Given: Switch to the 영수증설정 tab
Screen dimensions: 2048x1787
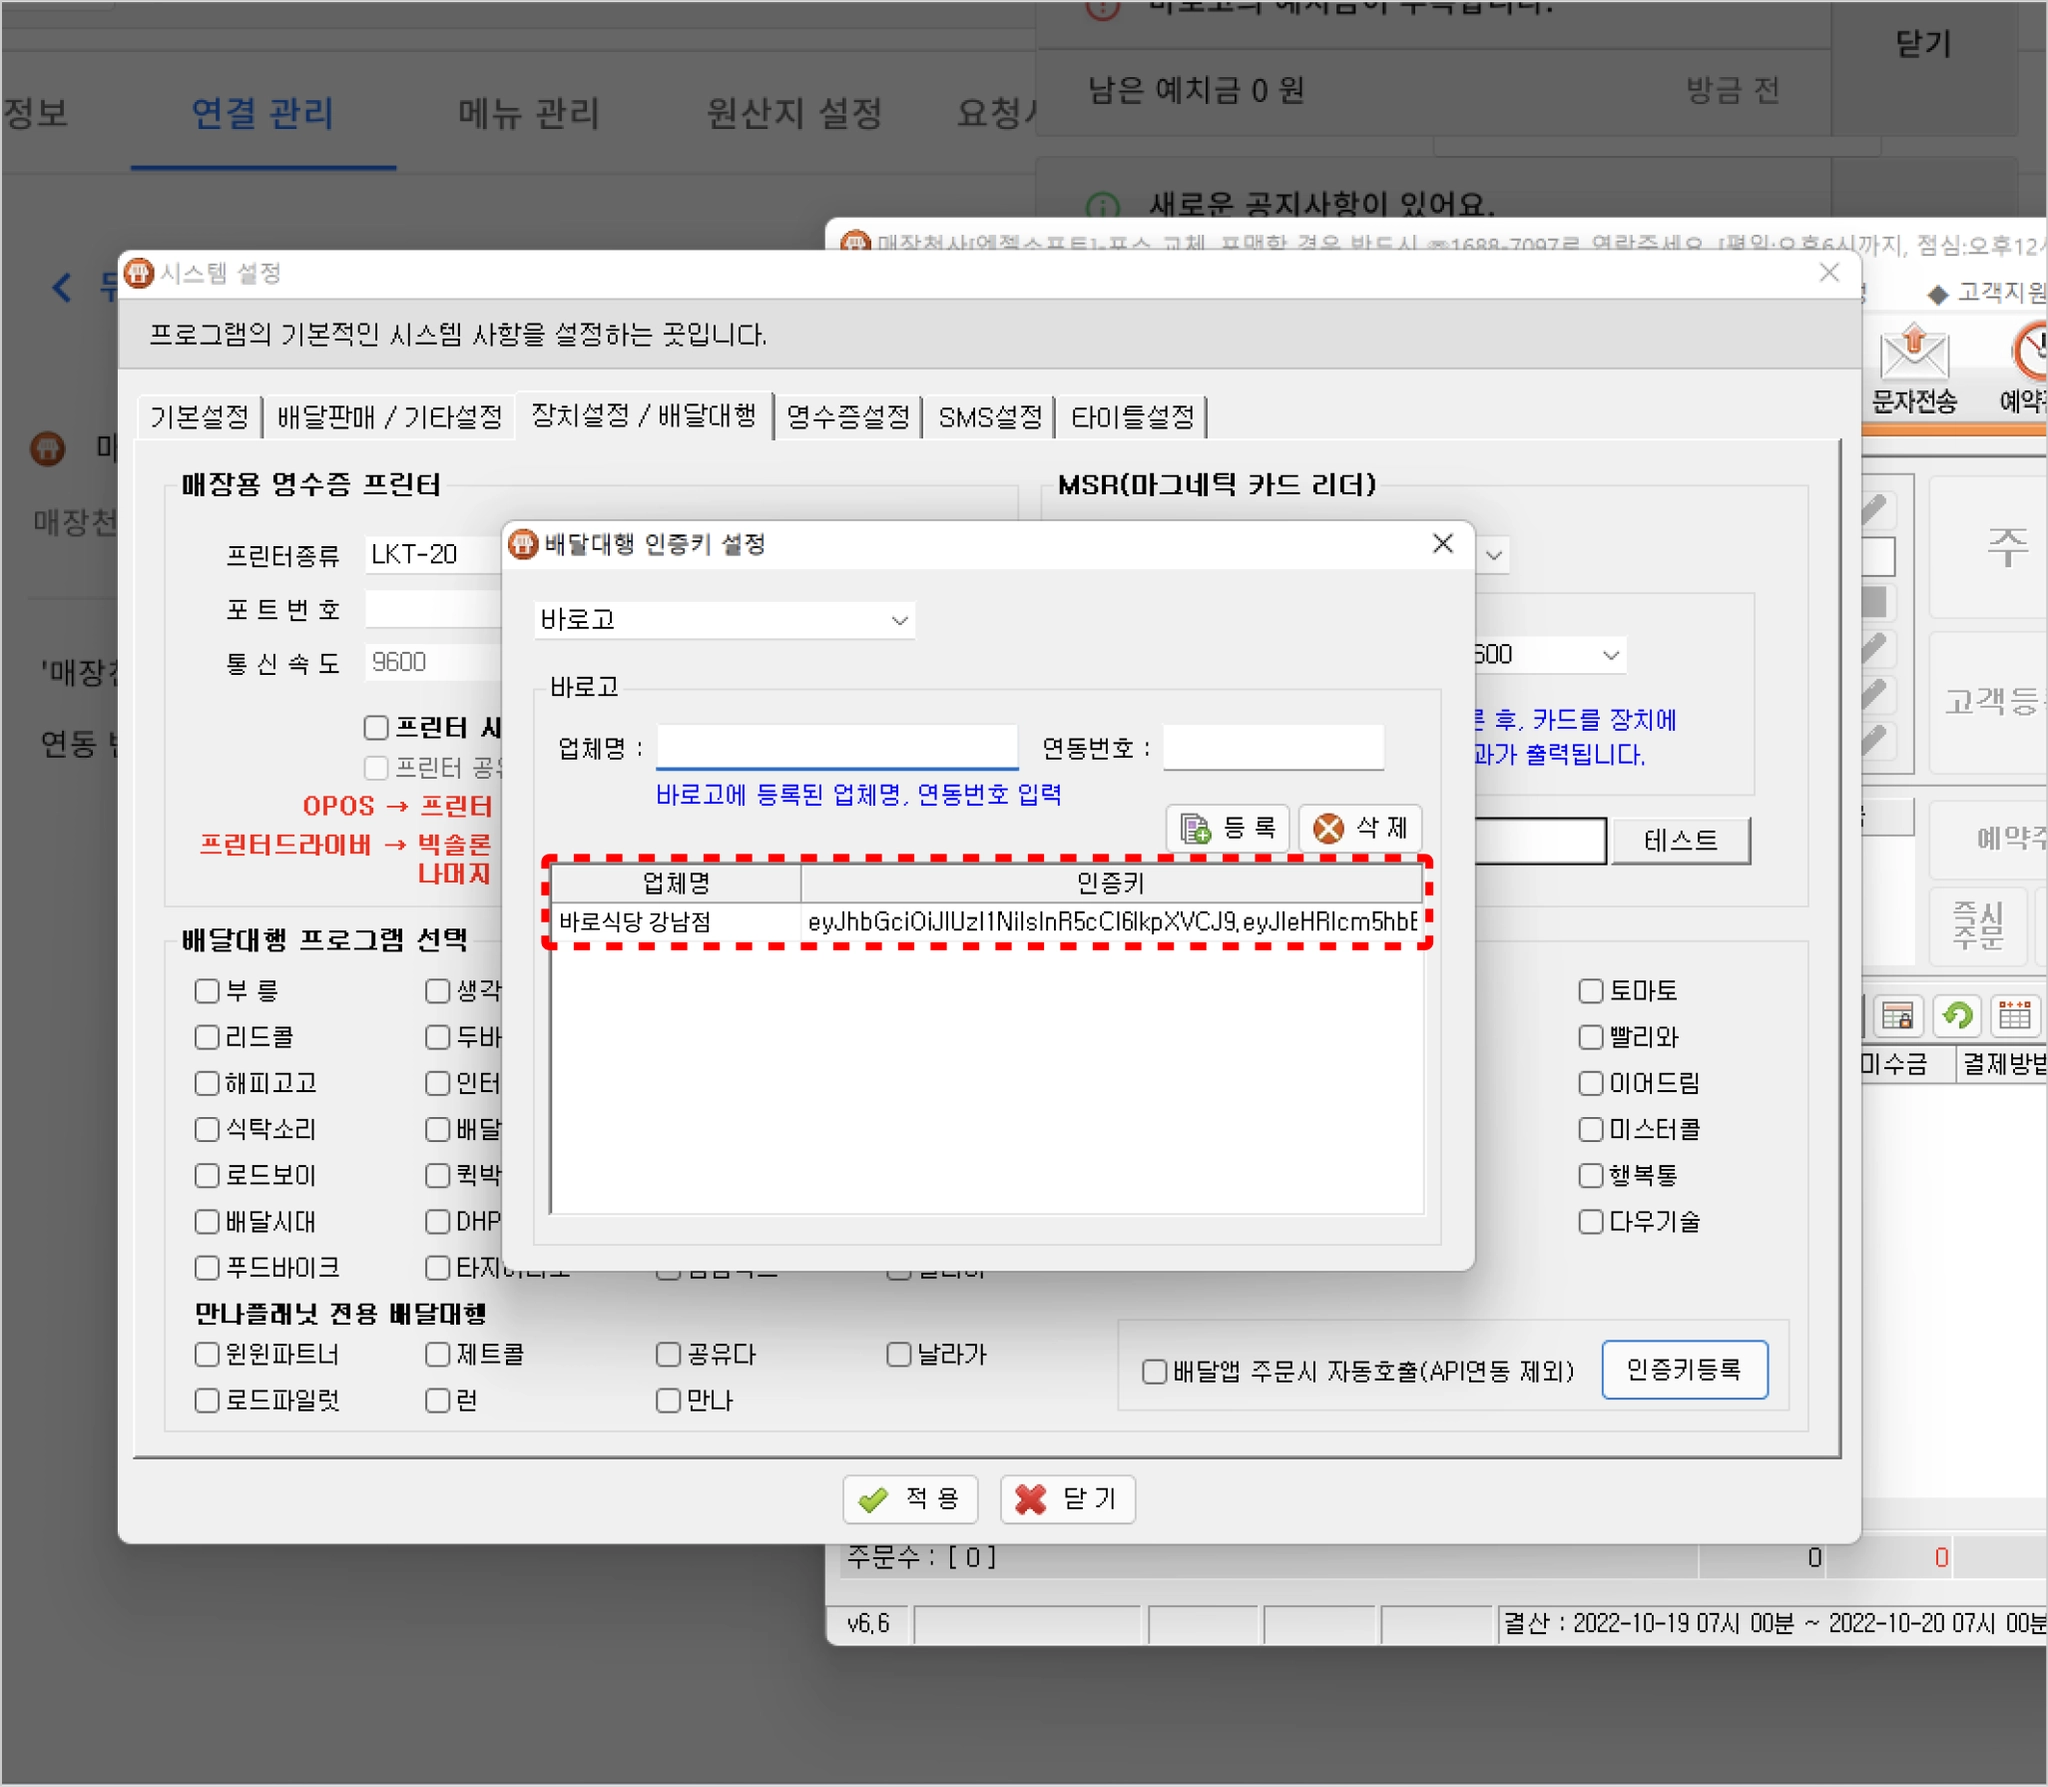Looking at the screenshot, I should point(847,416).
